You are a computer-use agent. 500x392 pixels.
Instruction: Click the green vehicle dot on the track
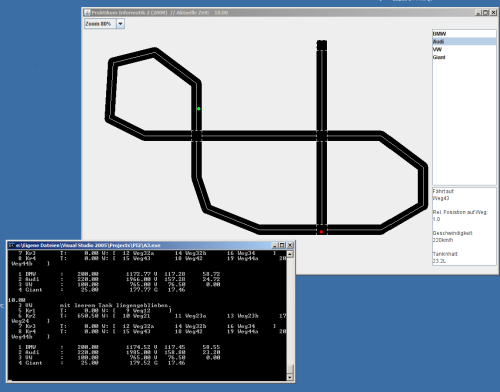click(x=199, y=109)
